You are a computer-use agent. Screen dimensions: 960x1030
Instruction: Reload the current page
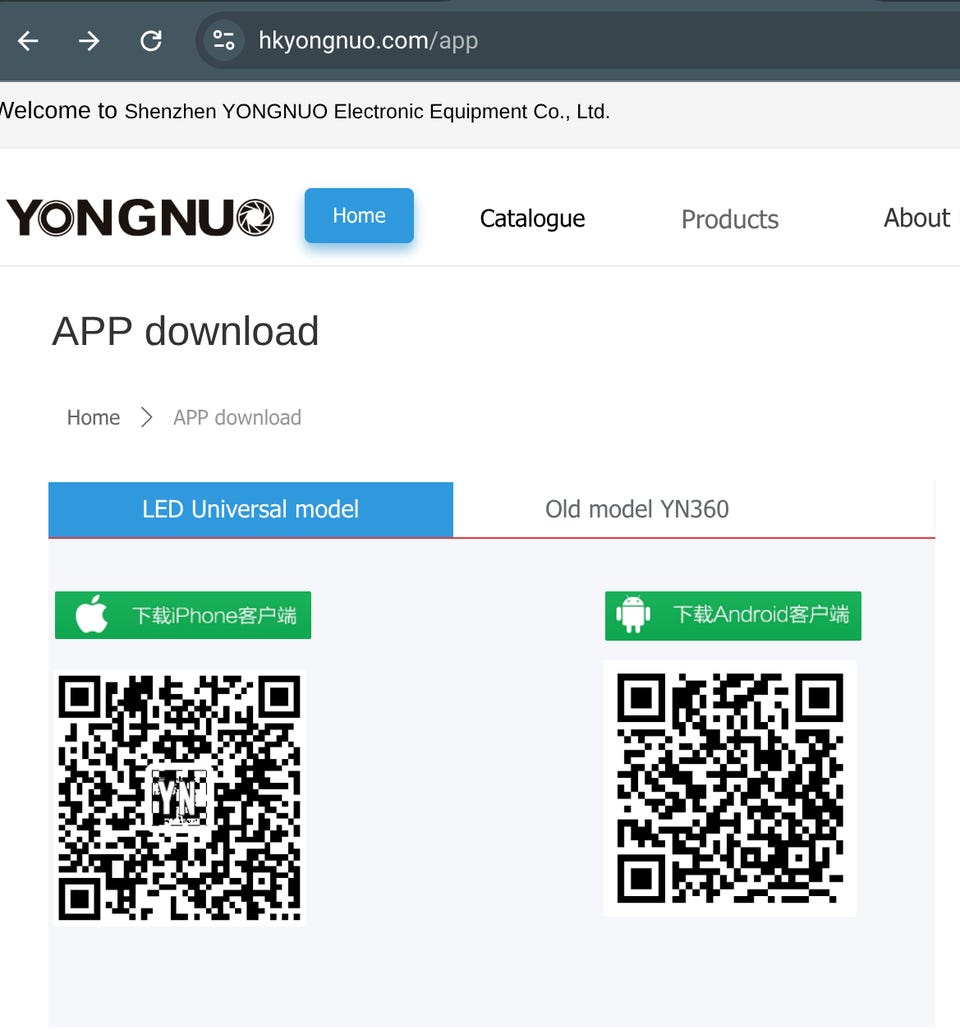coord(151,41)
